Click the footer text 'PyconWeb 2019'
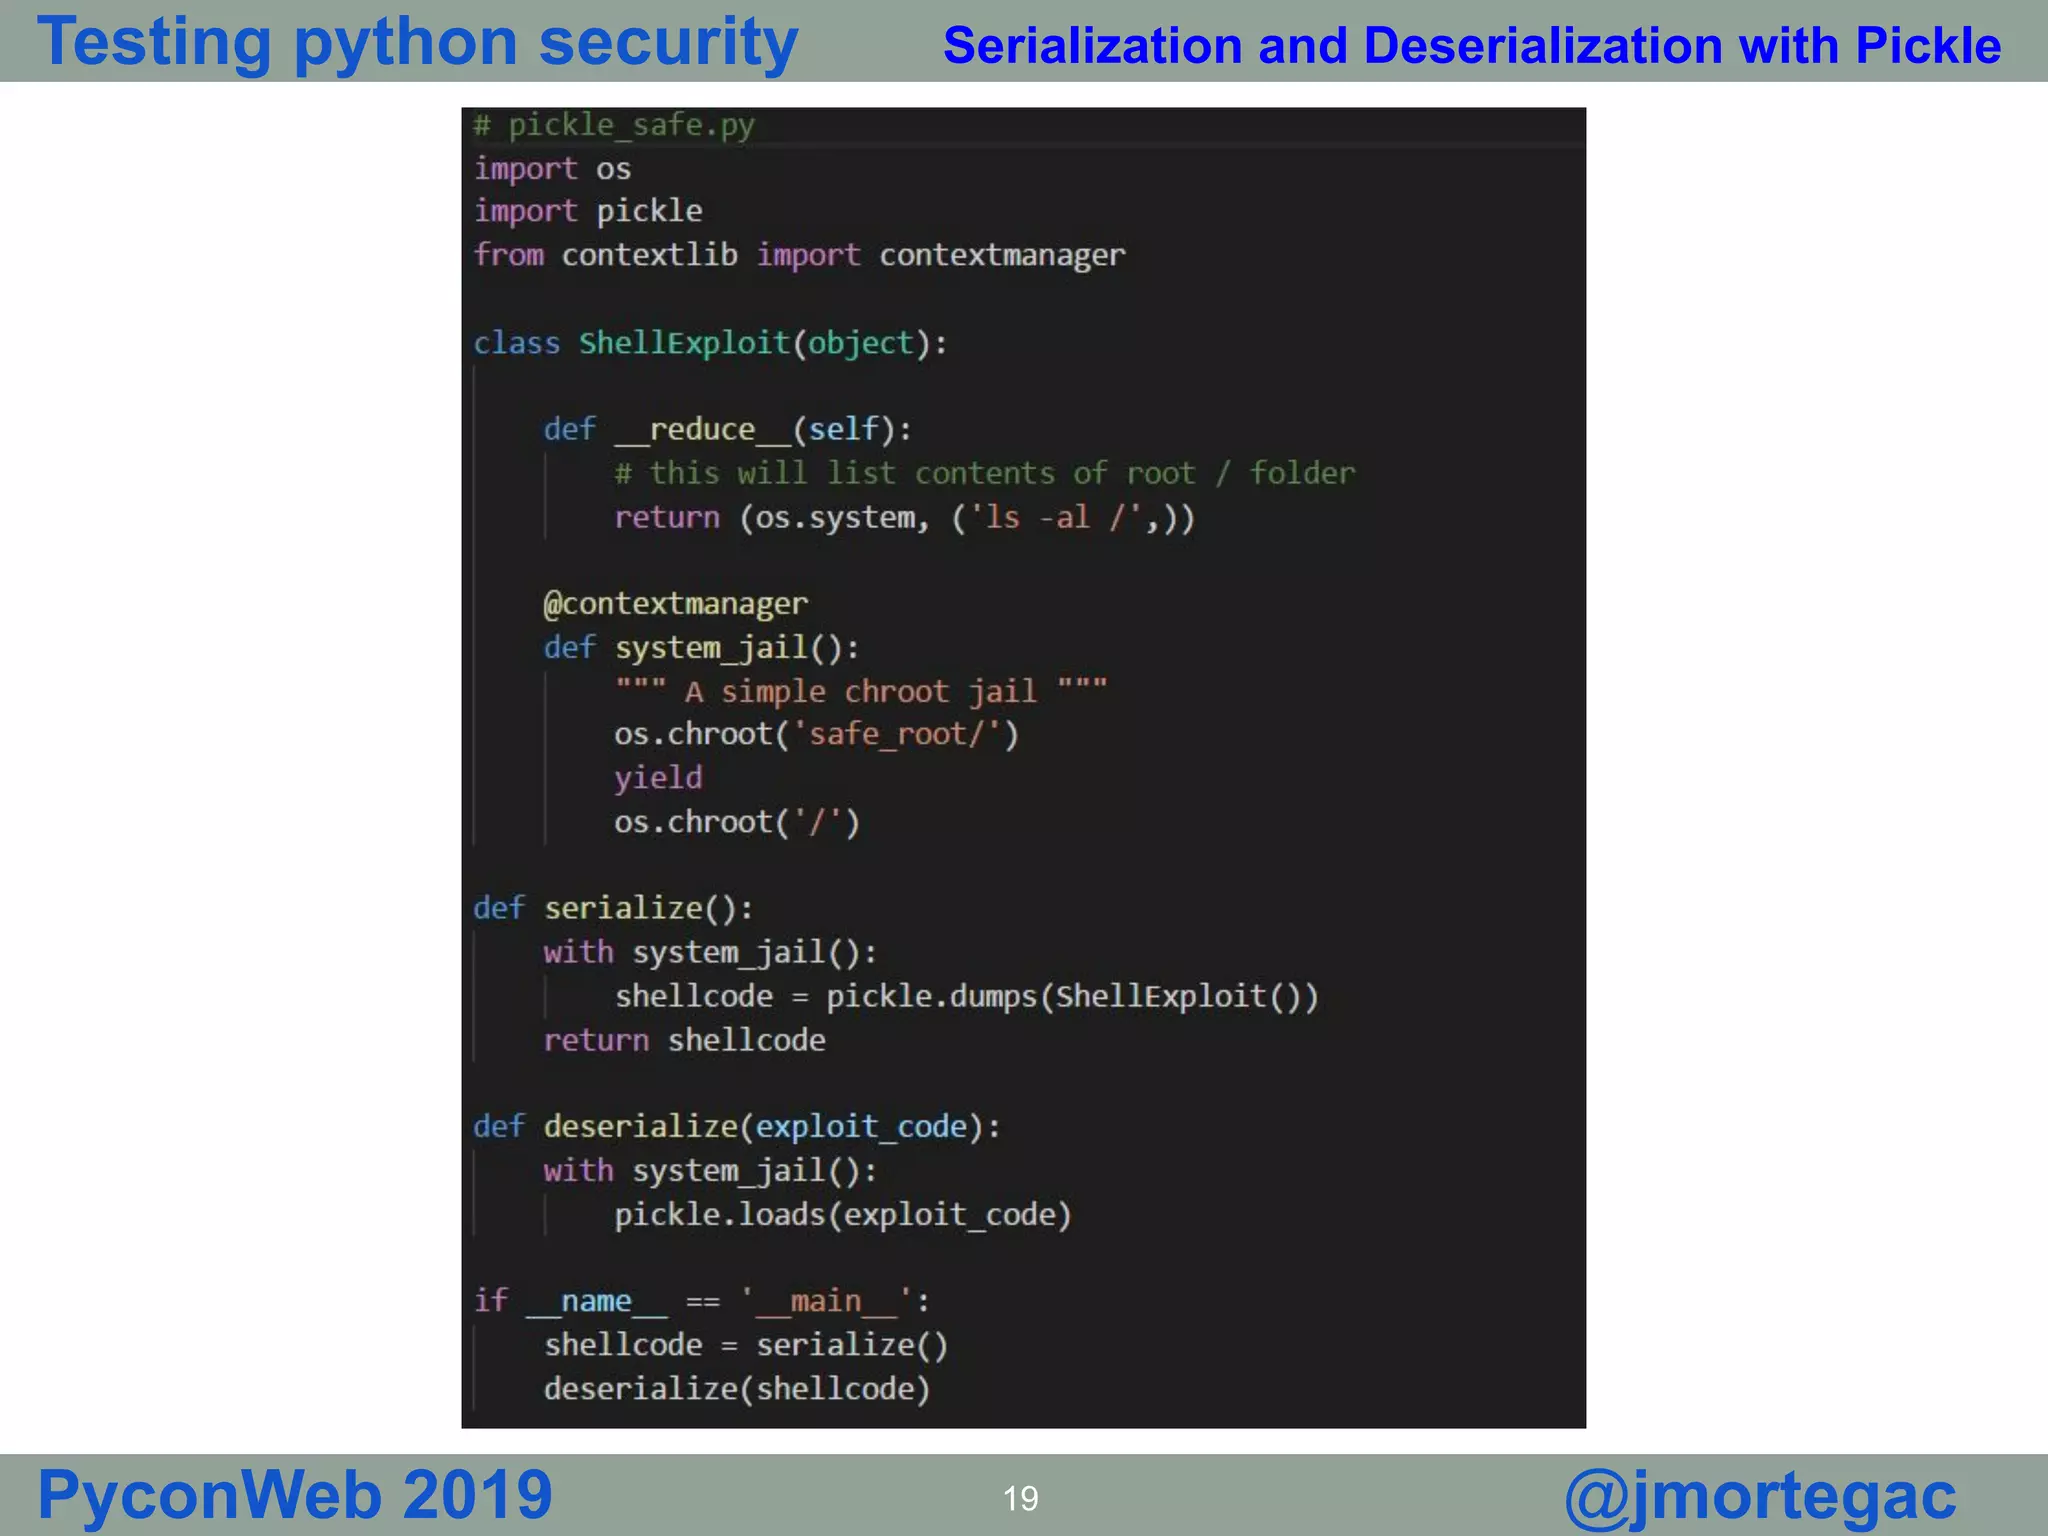 [295, 1495]
